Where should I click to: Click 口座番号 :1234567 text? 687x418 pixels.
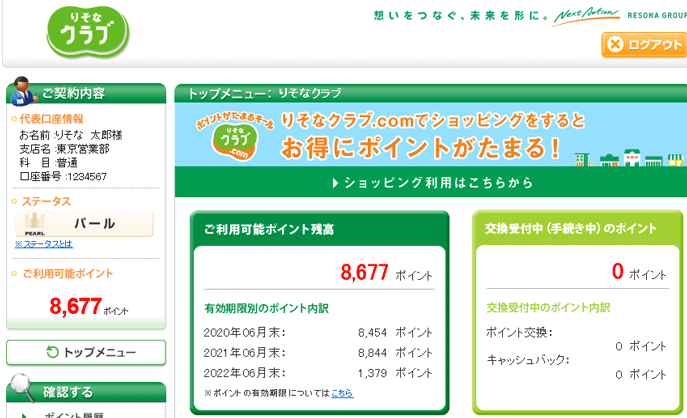click(63, 177)
